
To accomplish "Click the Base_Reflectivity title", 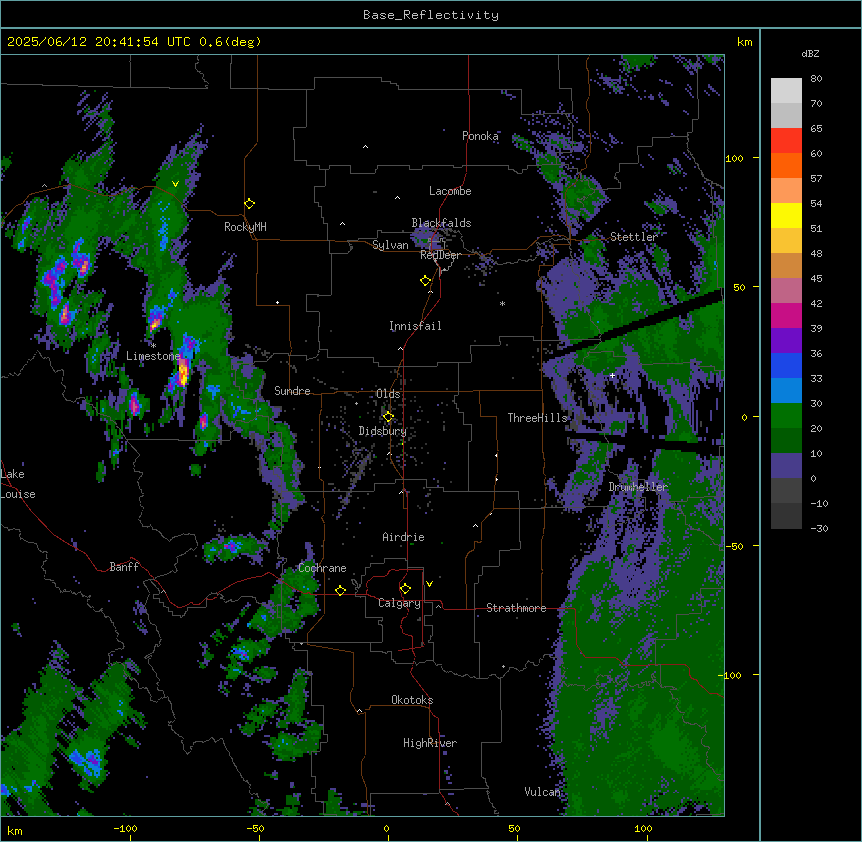I will [x=431, y=15].
